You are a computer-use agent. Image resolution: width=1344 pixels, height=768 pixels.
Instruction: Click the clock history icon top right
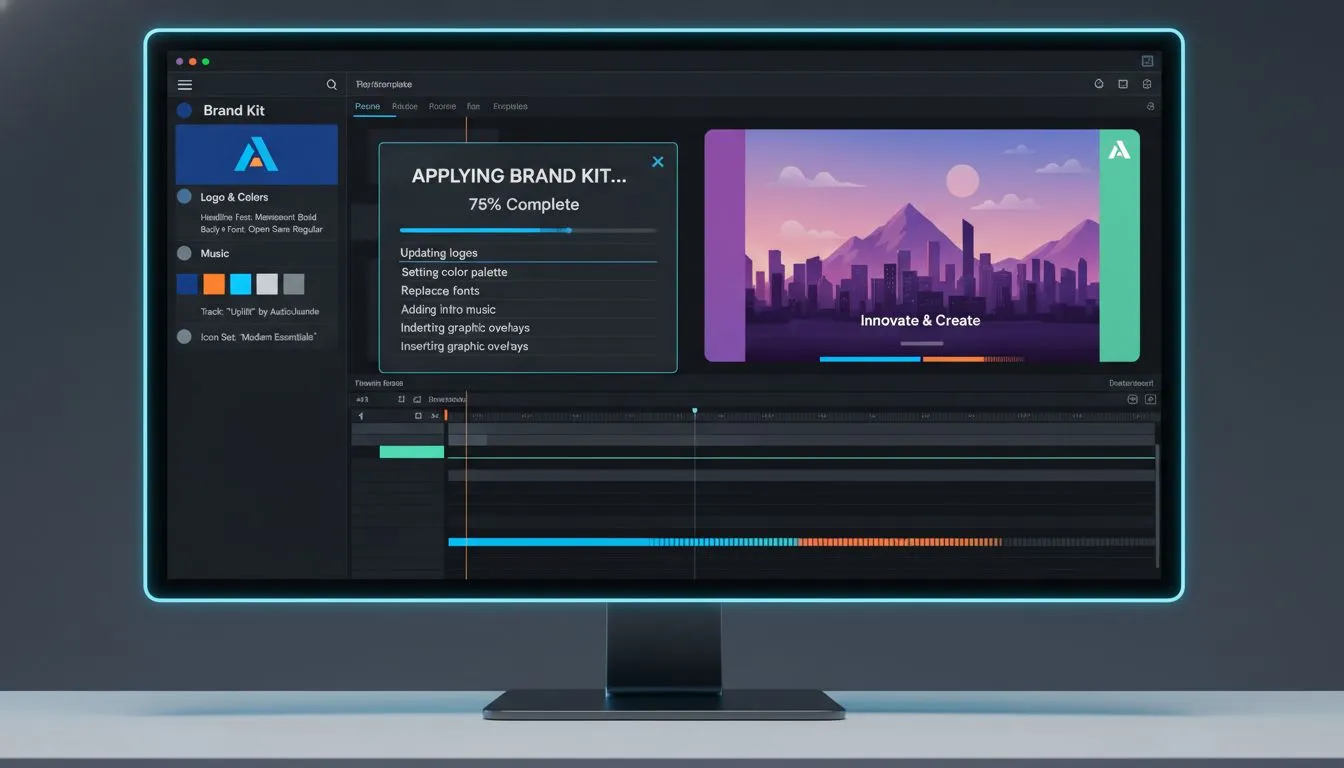pyautogui.click(x=1098, y=84)
